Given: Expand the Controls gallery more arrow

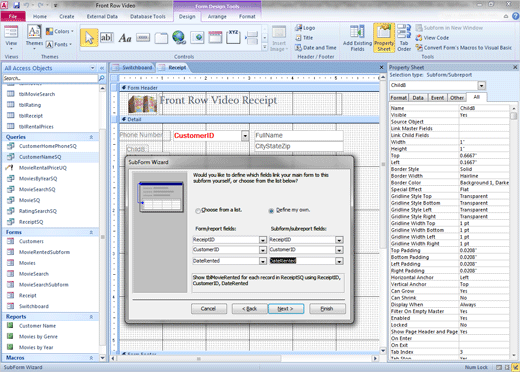Looking at the screenshot, I should (x=265, y=47).
